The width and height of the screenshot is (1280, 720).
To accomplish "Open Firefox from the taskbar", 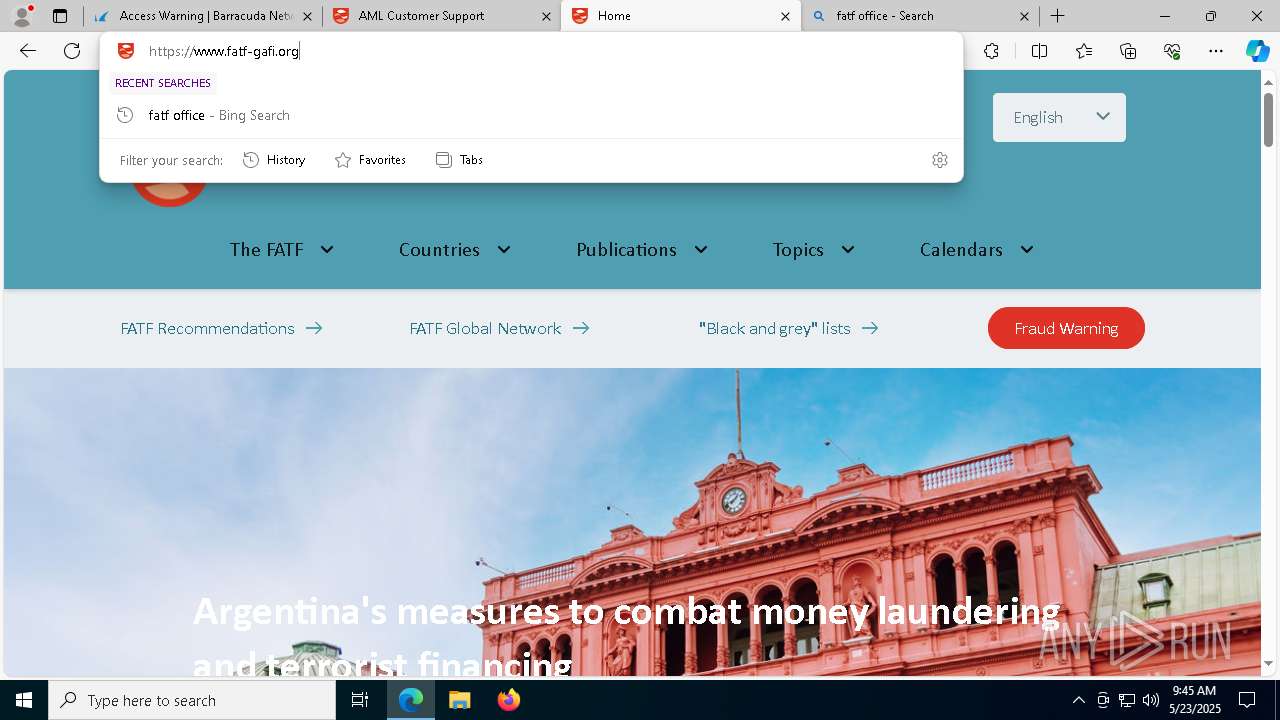I will [x=509, y=700].
